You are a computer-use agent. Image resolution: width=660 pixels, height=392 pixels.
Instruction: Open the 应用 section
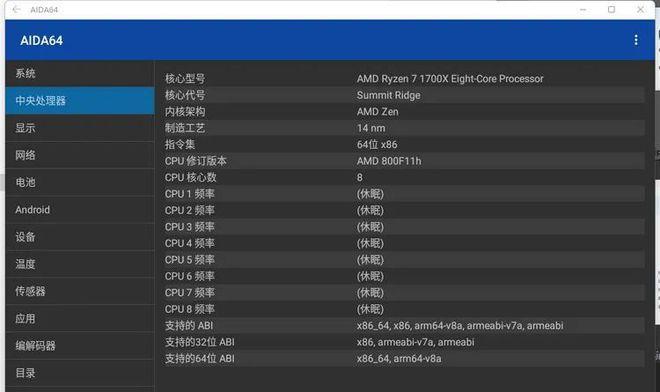[x=80, y=318]
